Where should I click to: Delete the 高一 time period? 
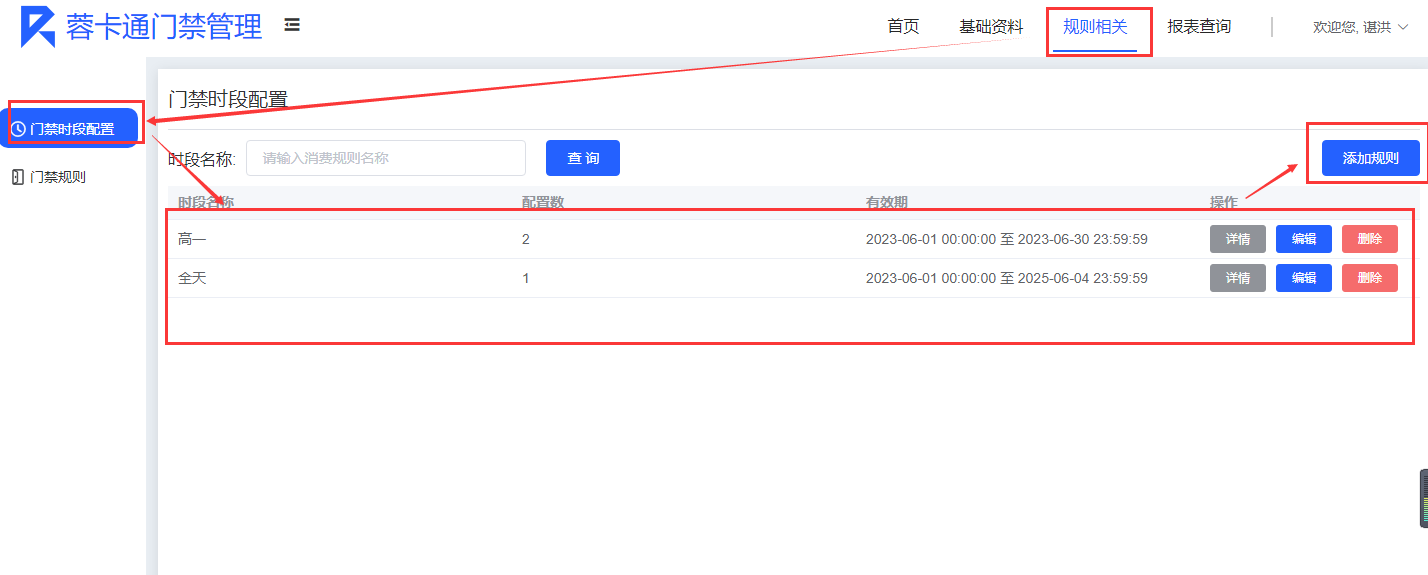(1369, 239)
